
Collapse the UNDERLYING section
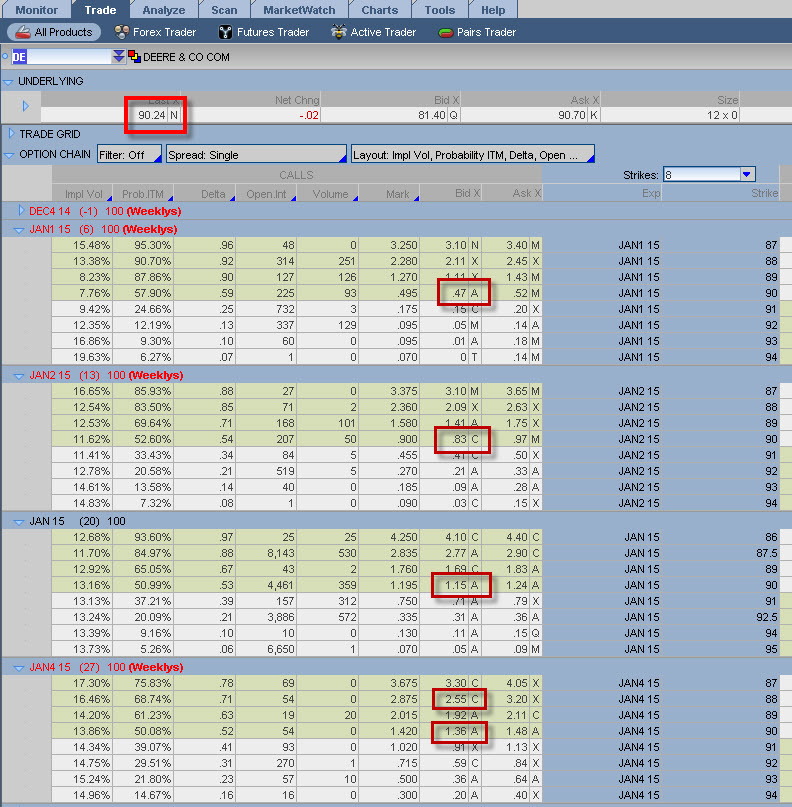pyautogui.click(x=9, y=81)
